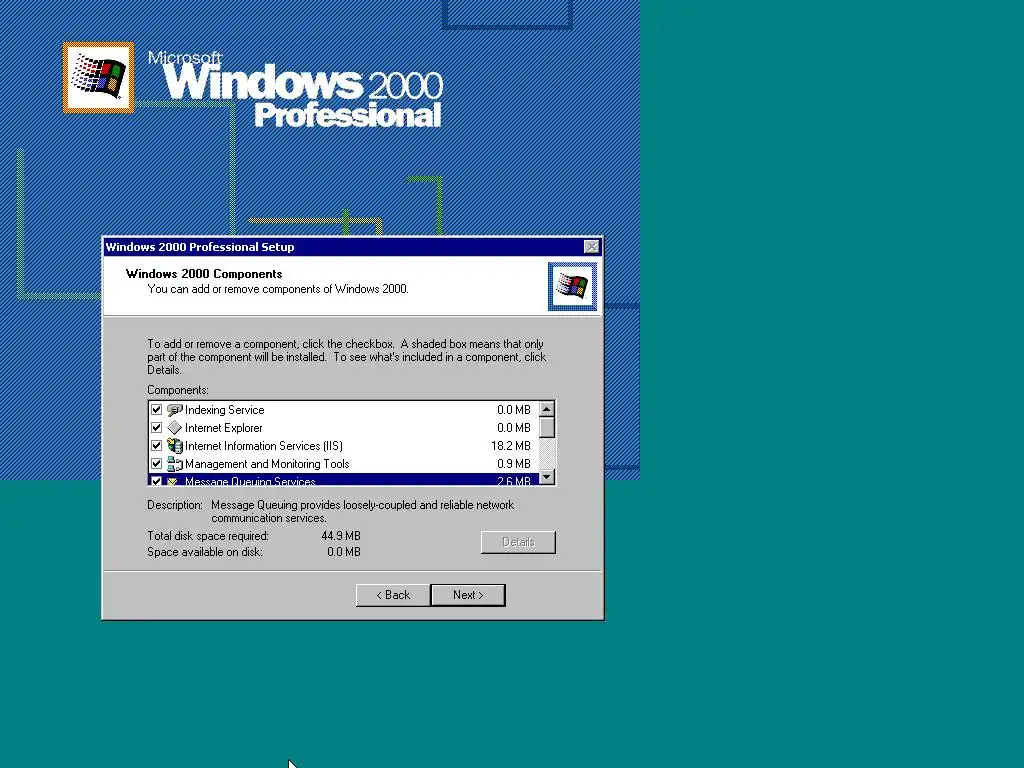This screenshot has width=1024, height=768.
Task: Click the Windows flag icon in dialog header
Action: pyautogui.click(x=572, y=286)
